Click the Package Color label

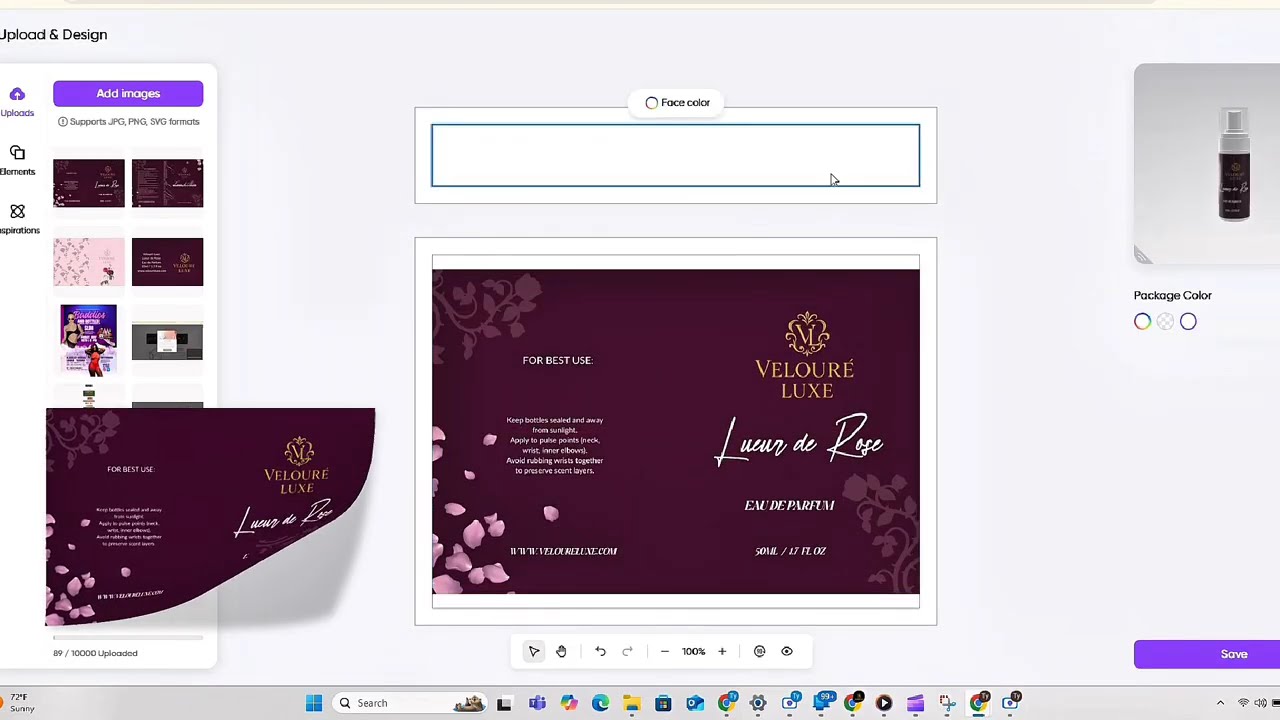point(1172,295)
